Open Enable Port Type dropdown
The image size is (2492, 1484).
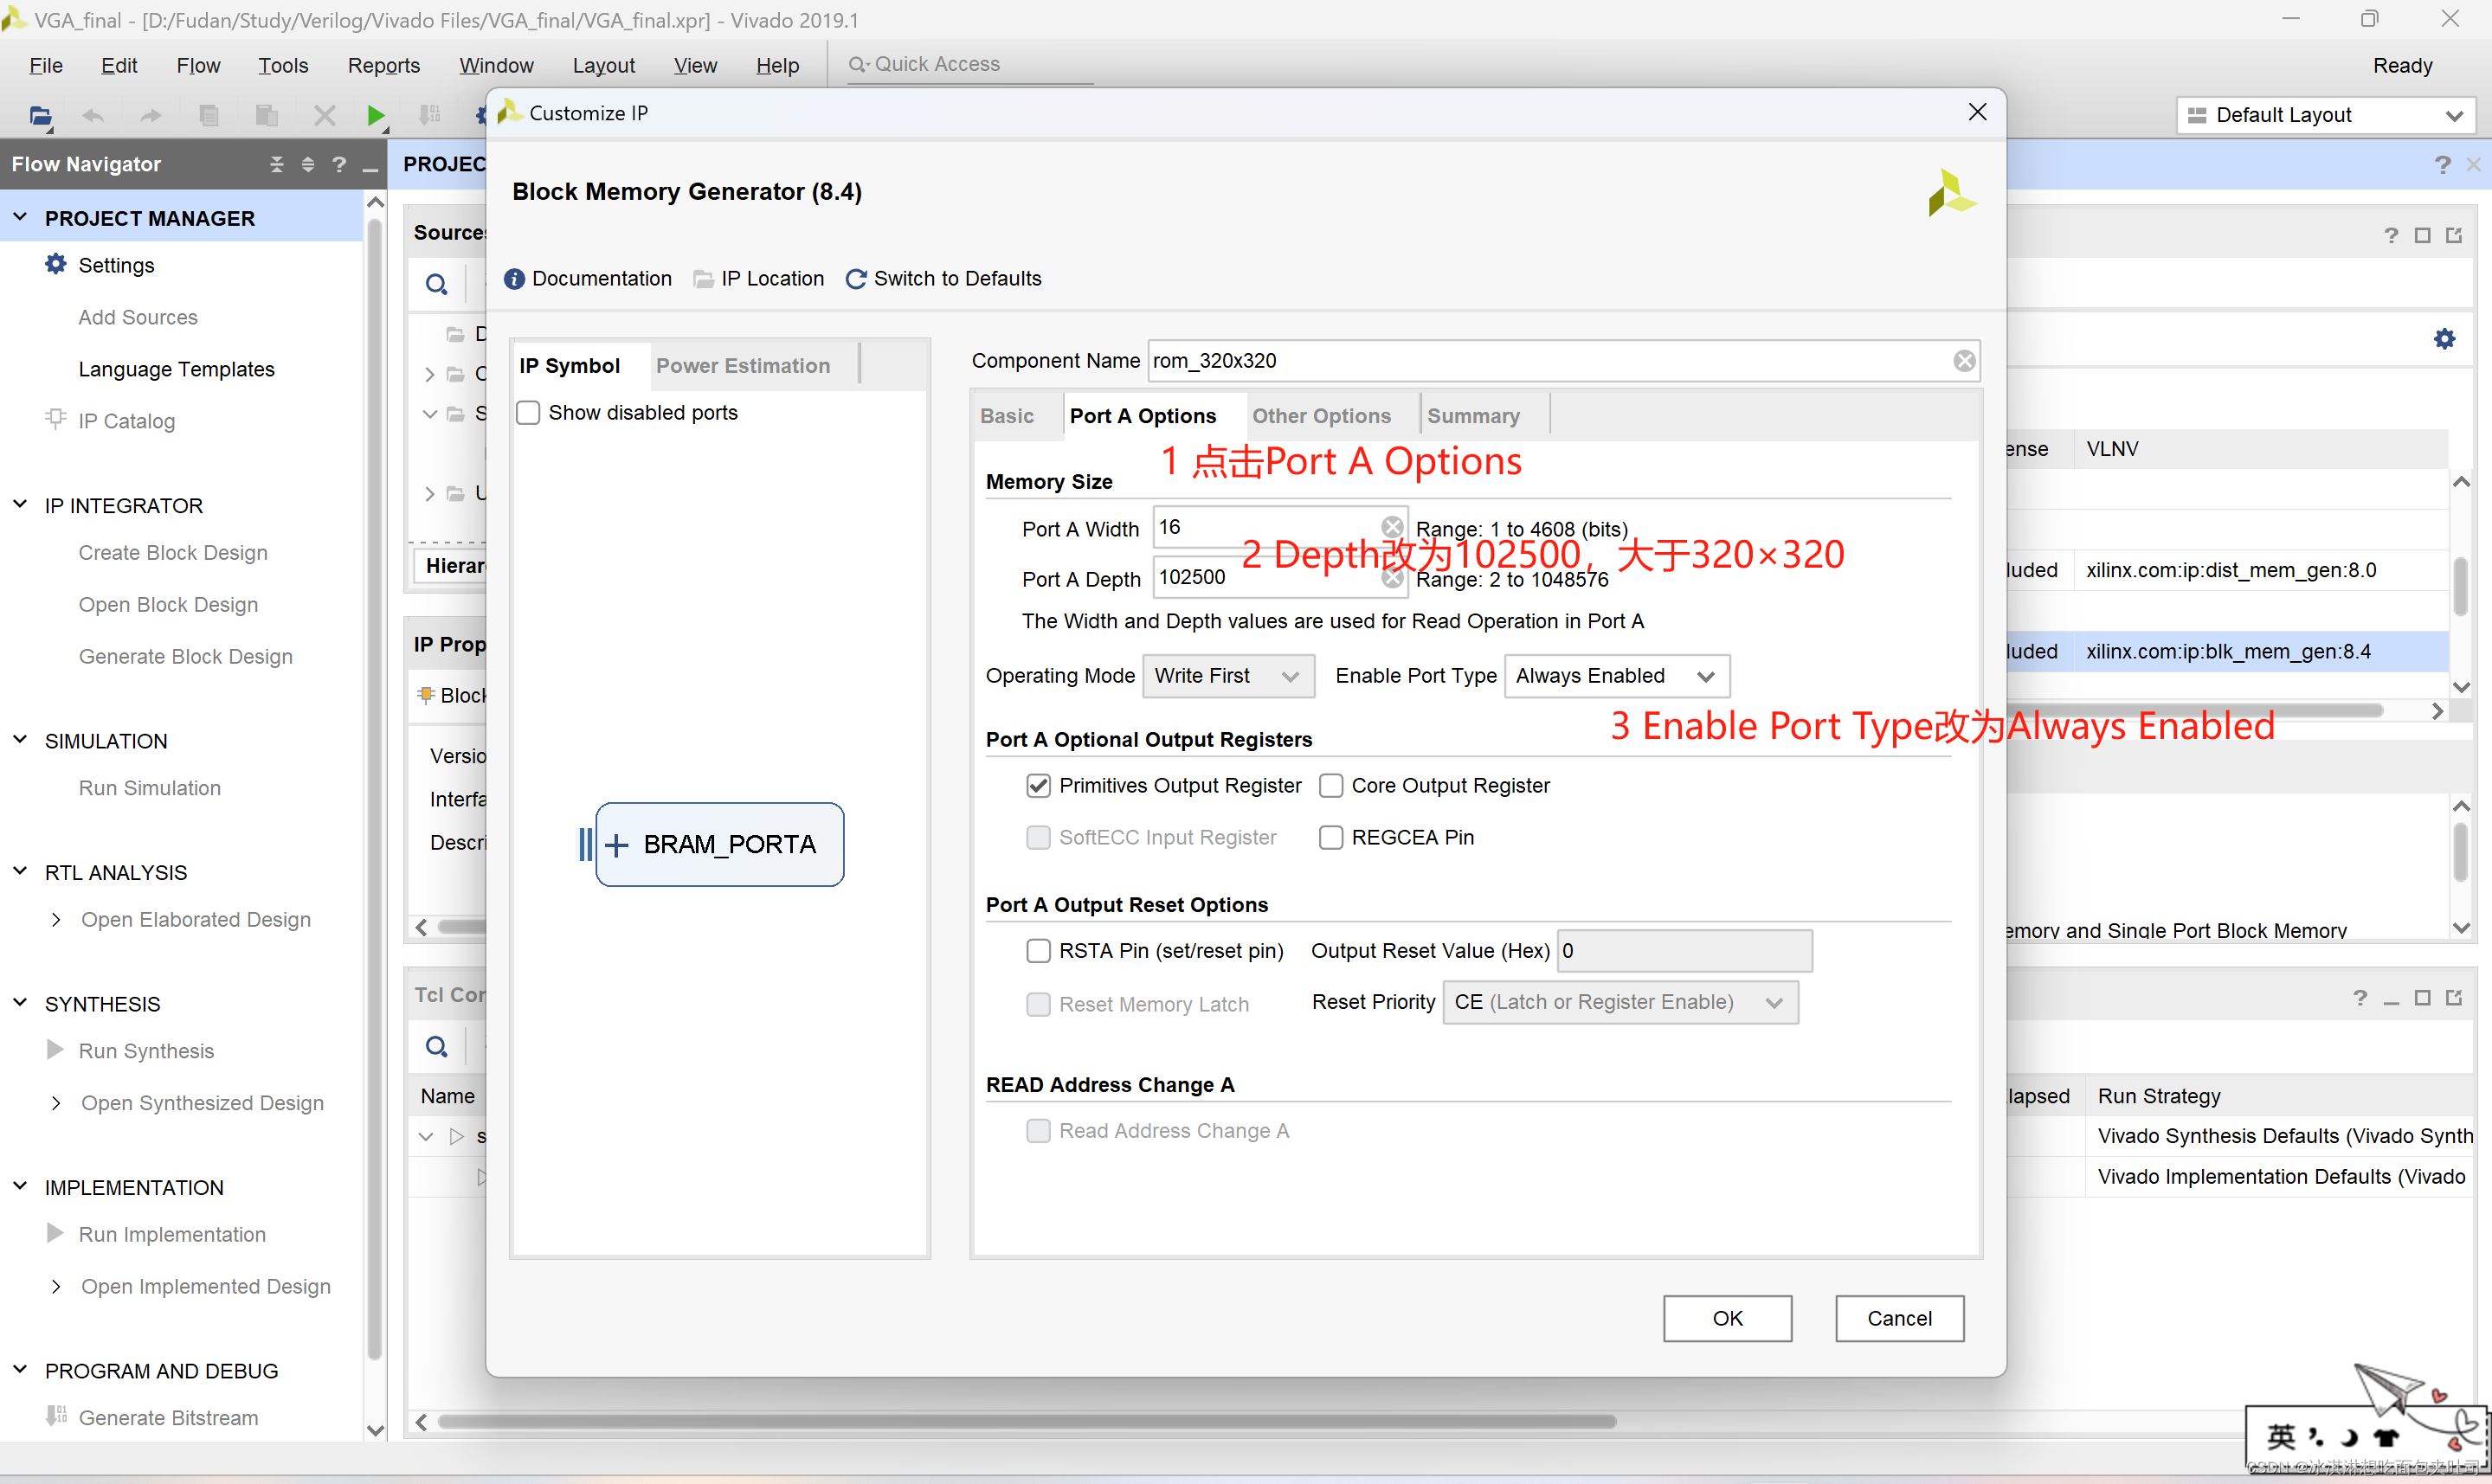(x=1616, y=676)
